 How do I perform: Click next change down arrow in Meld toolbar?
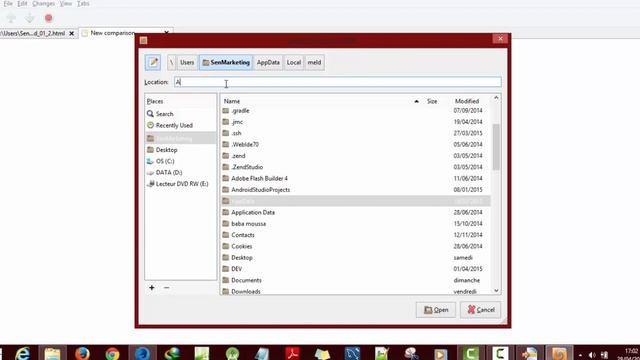30,18
